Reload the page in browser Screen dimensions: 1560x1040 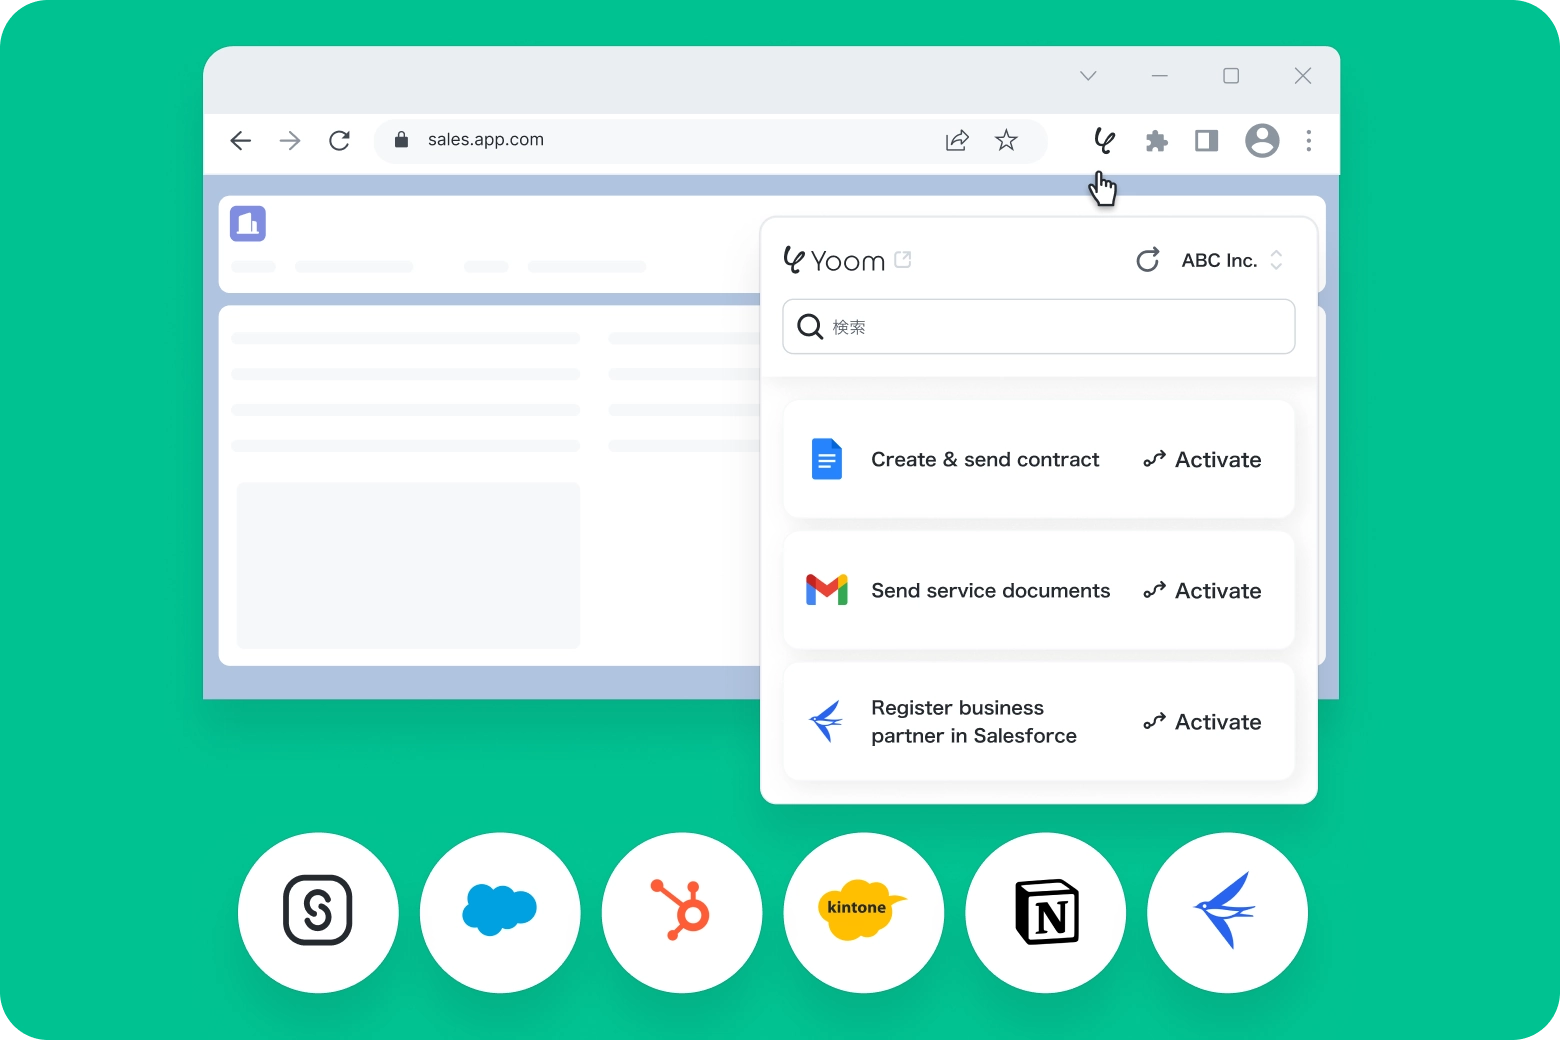pos(340,141)
